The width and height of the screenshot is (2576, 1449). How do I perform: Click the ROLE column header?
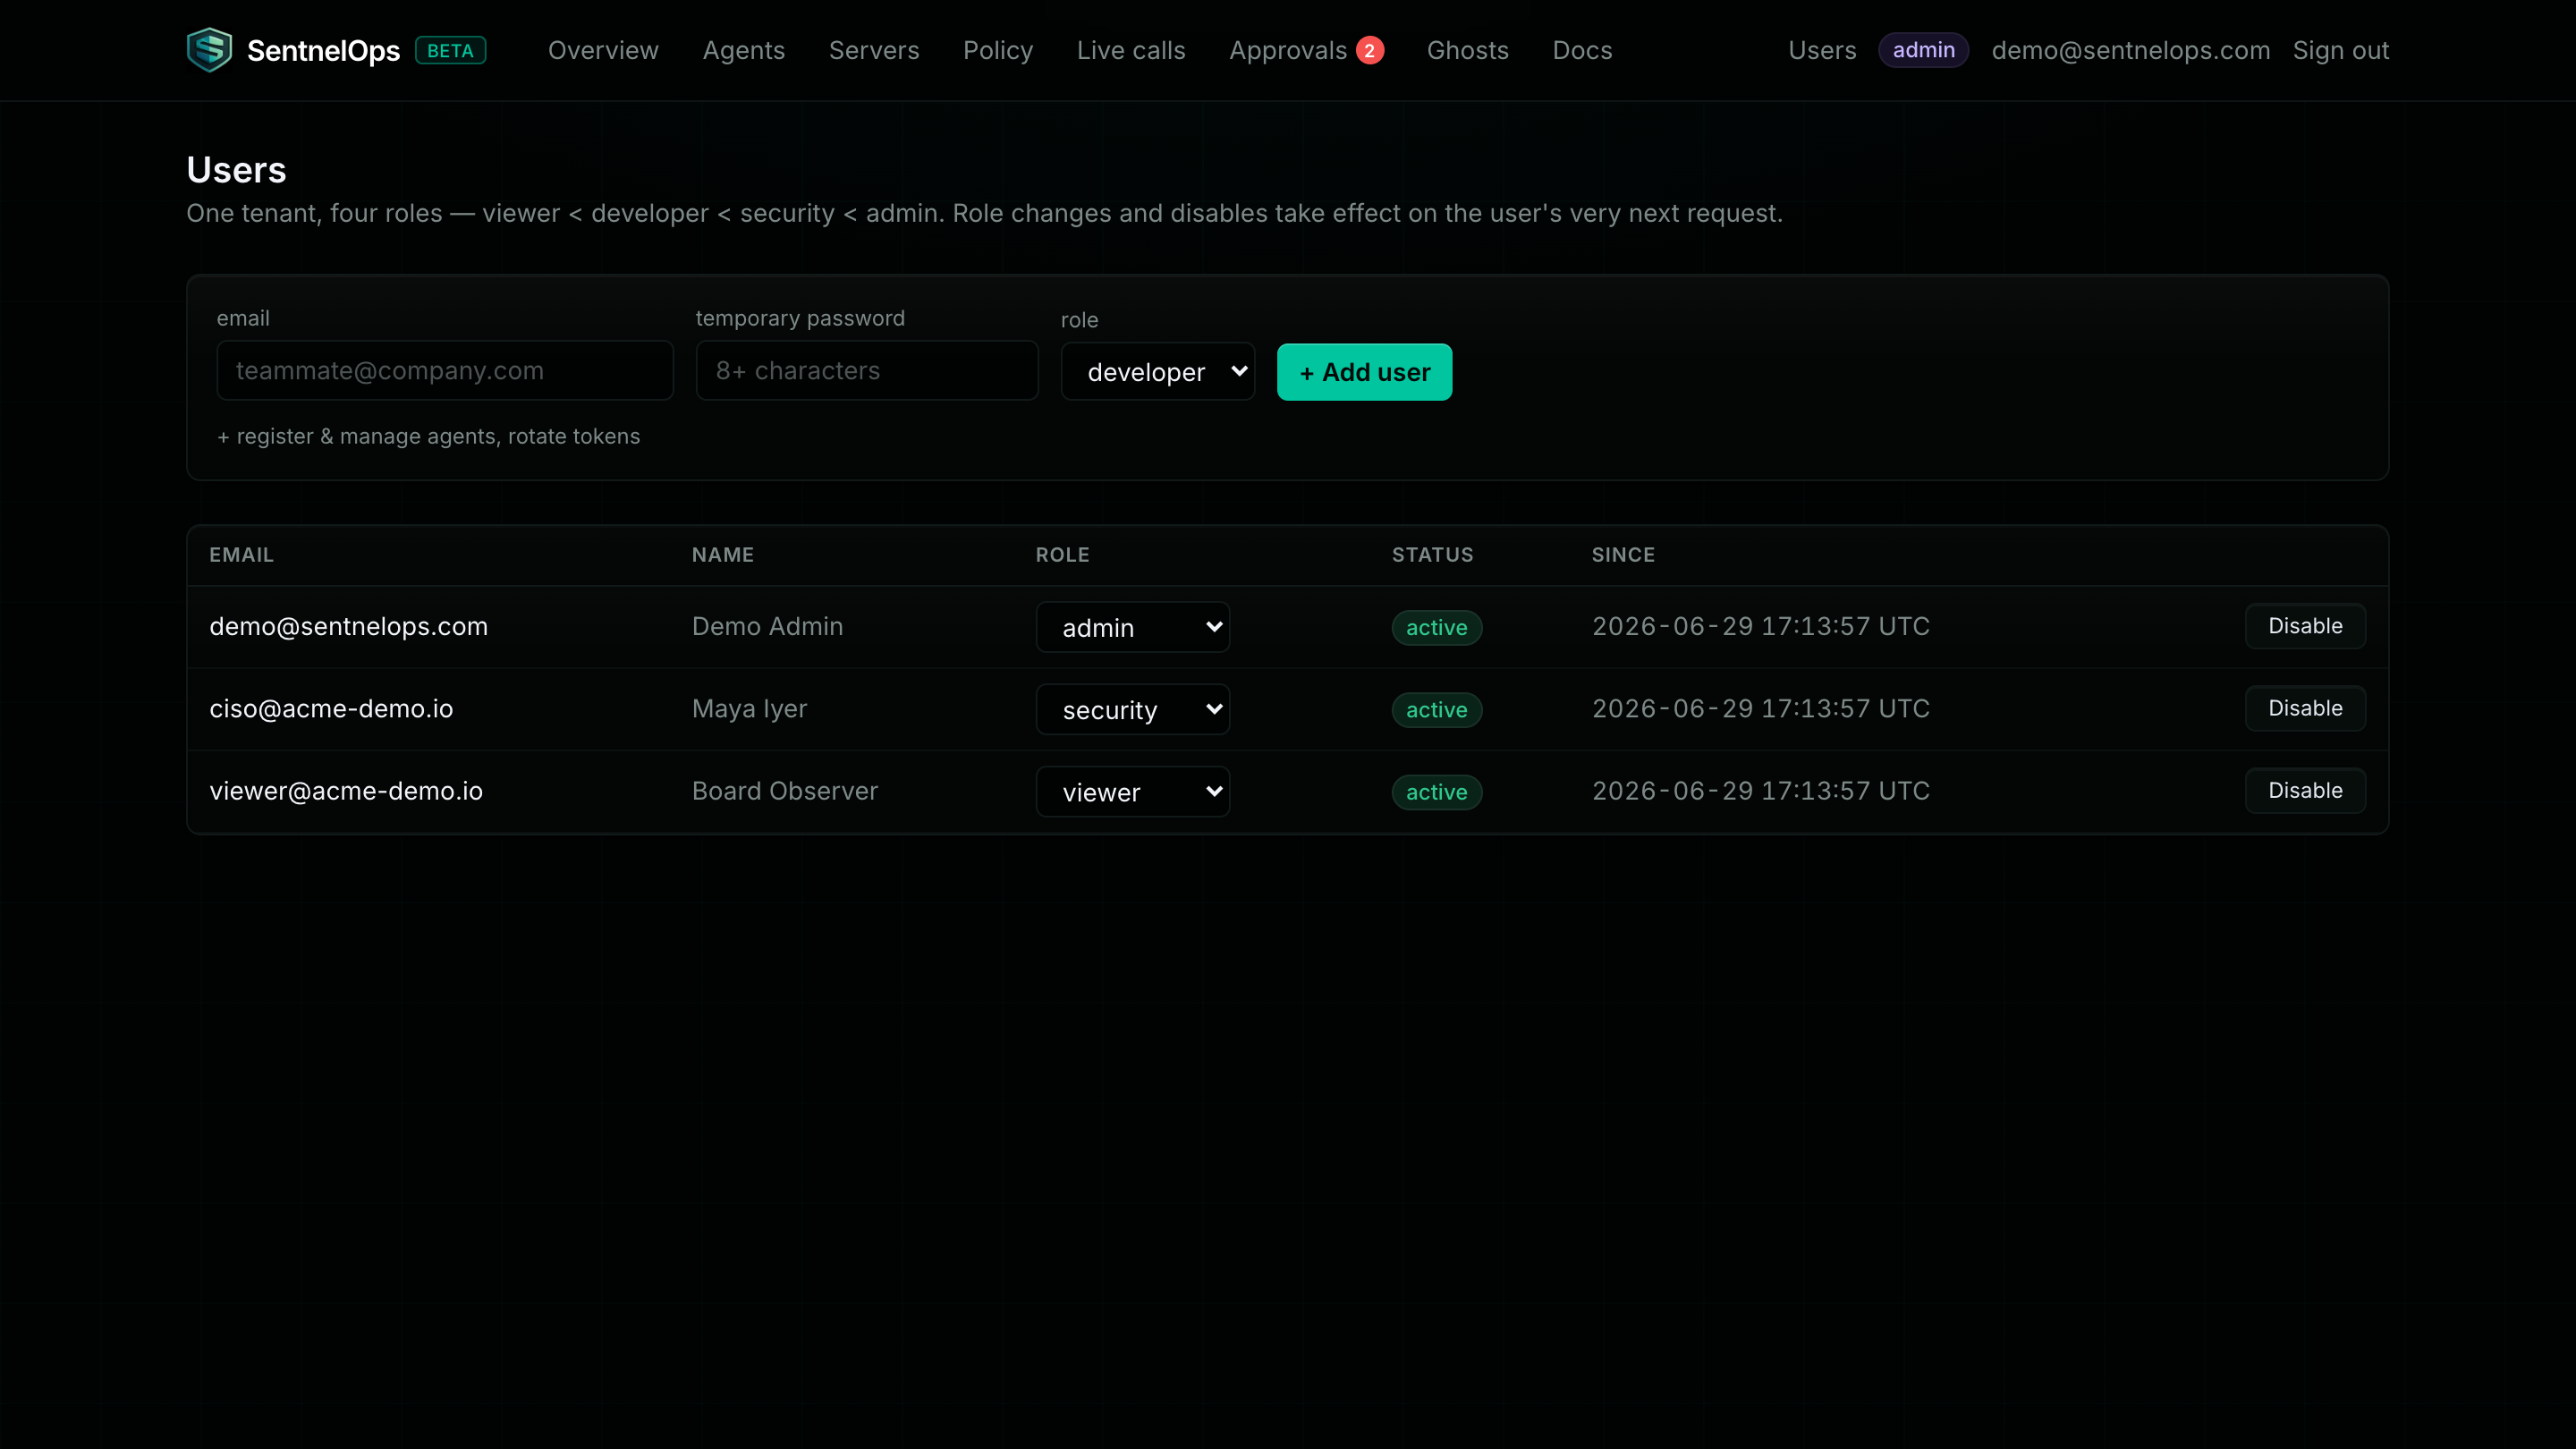1062,554
